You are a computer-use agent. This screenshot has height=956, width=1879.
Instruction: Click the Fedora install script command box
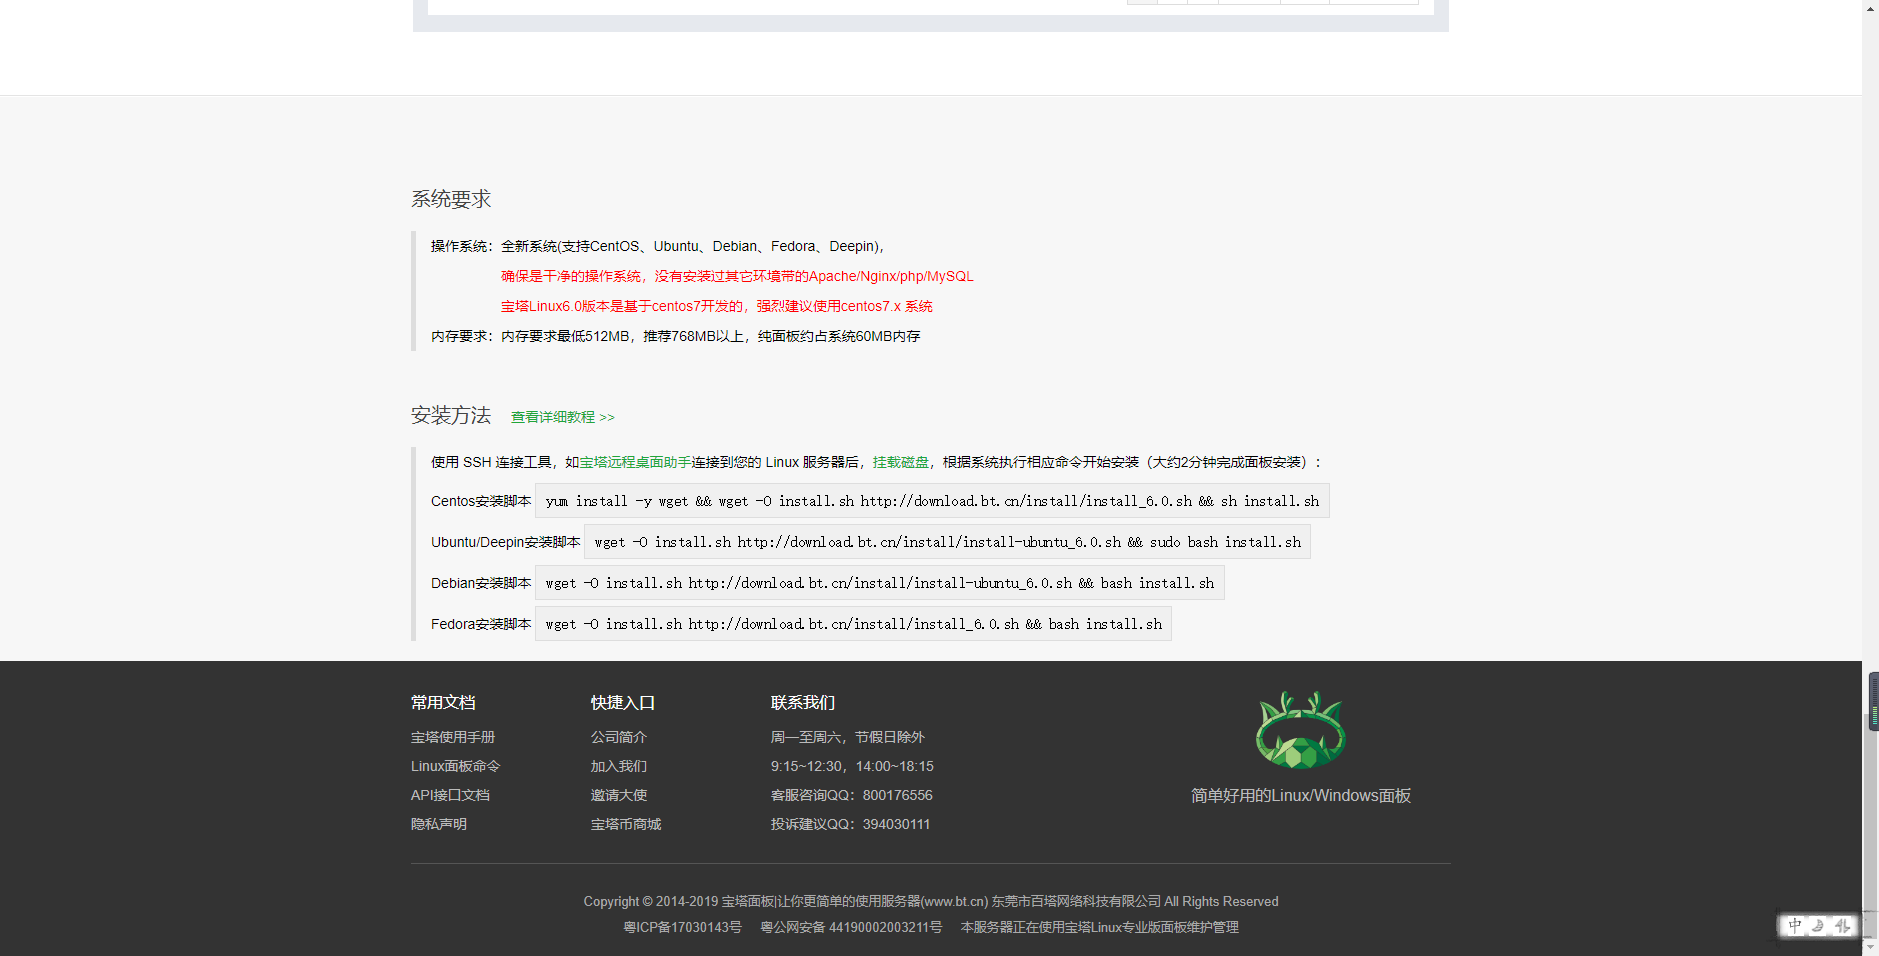853,624
